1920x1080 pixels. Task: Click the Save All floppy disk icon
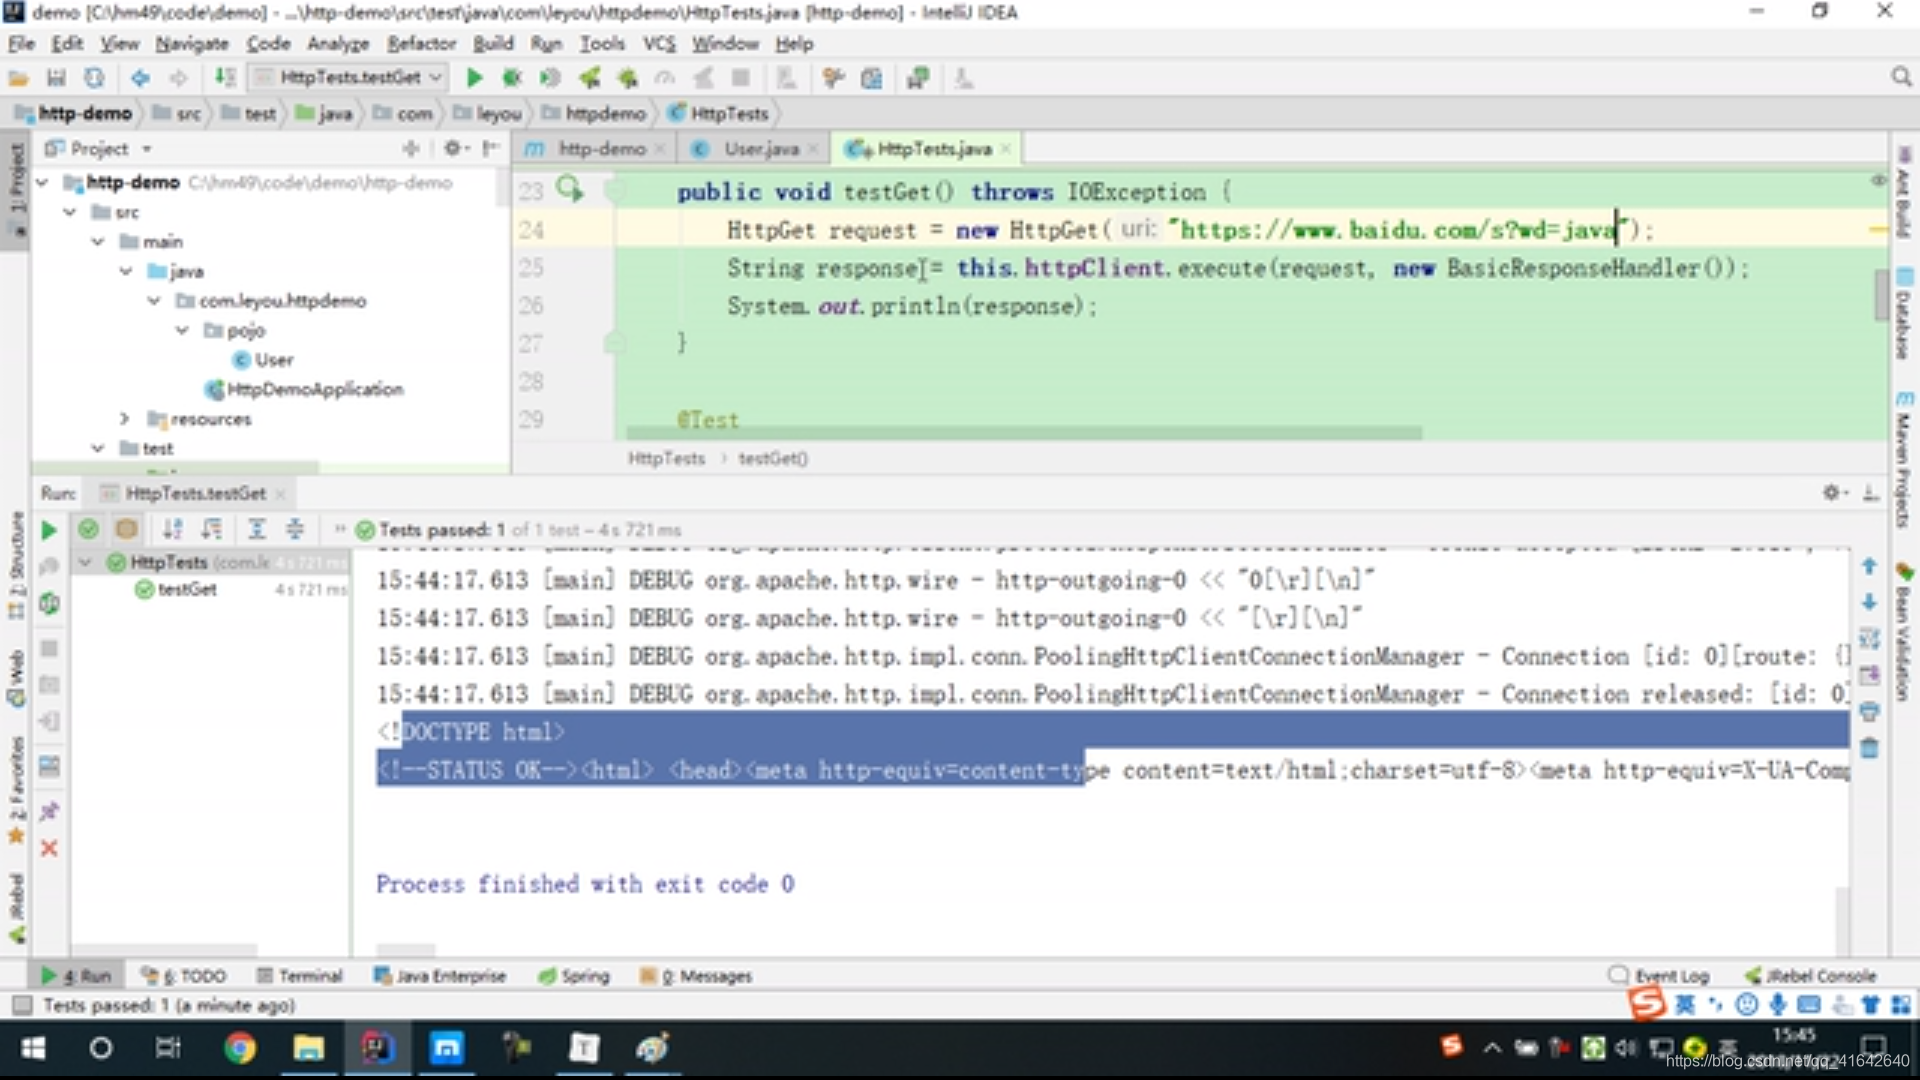point(56,78)
